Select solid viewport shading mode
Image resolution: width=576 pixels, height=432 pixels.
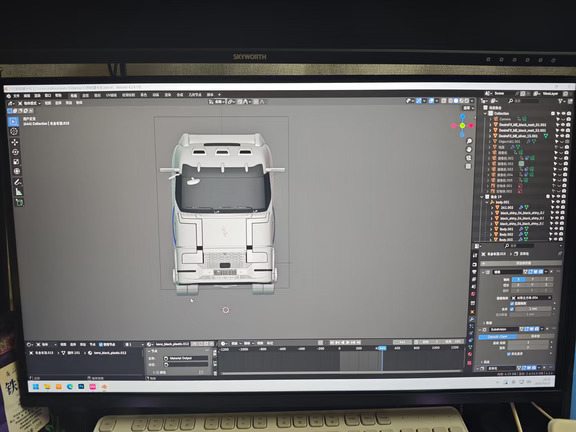(456, 101)
